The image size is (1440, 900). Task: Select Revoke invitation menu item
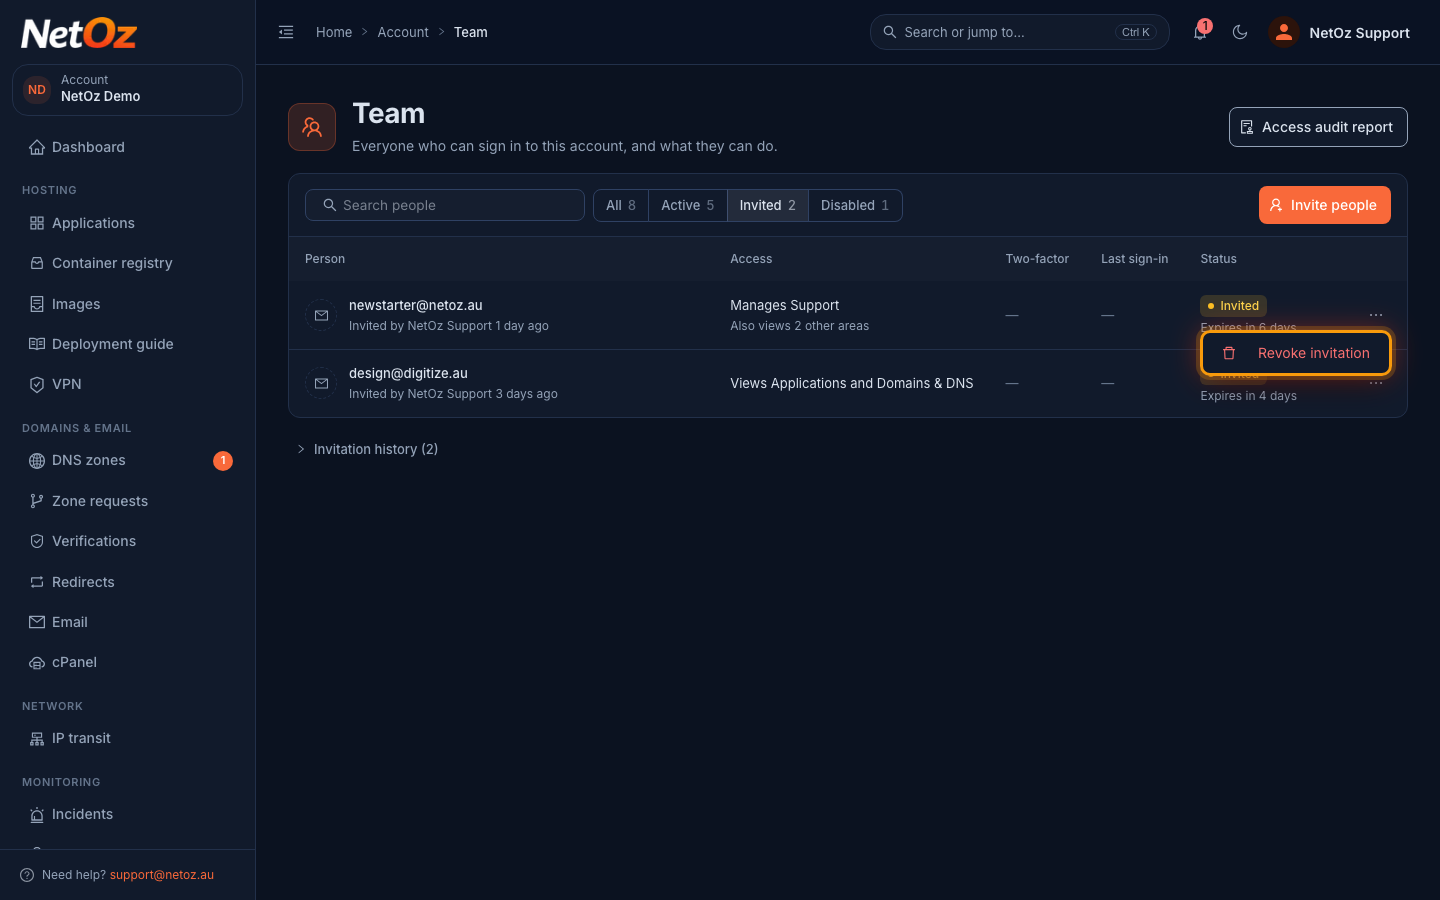tap(1296, 353)
